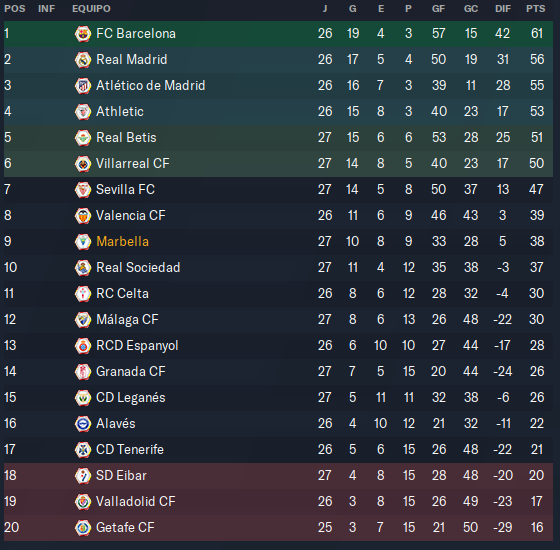Click the EQUIPO column header
560x550 pixels.
(91, 9)
